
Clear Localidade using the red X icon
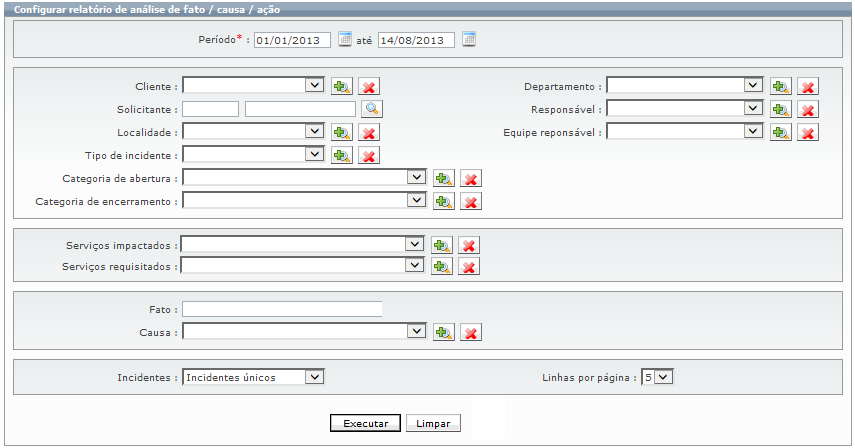(369, 132)
